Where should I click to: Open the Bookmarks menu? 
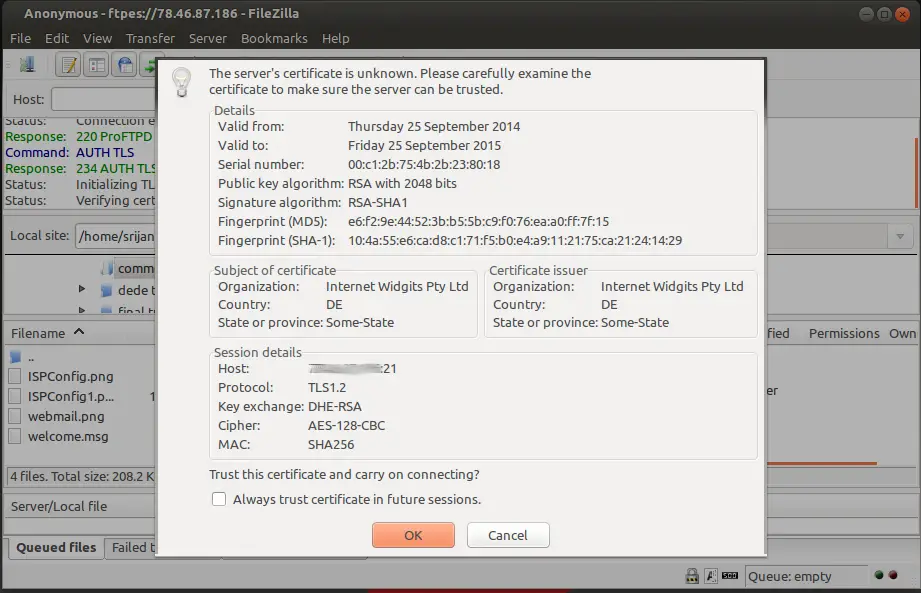click(x=274, y=38)
